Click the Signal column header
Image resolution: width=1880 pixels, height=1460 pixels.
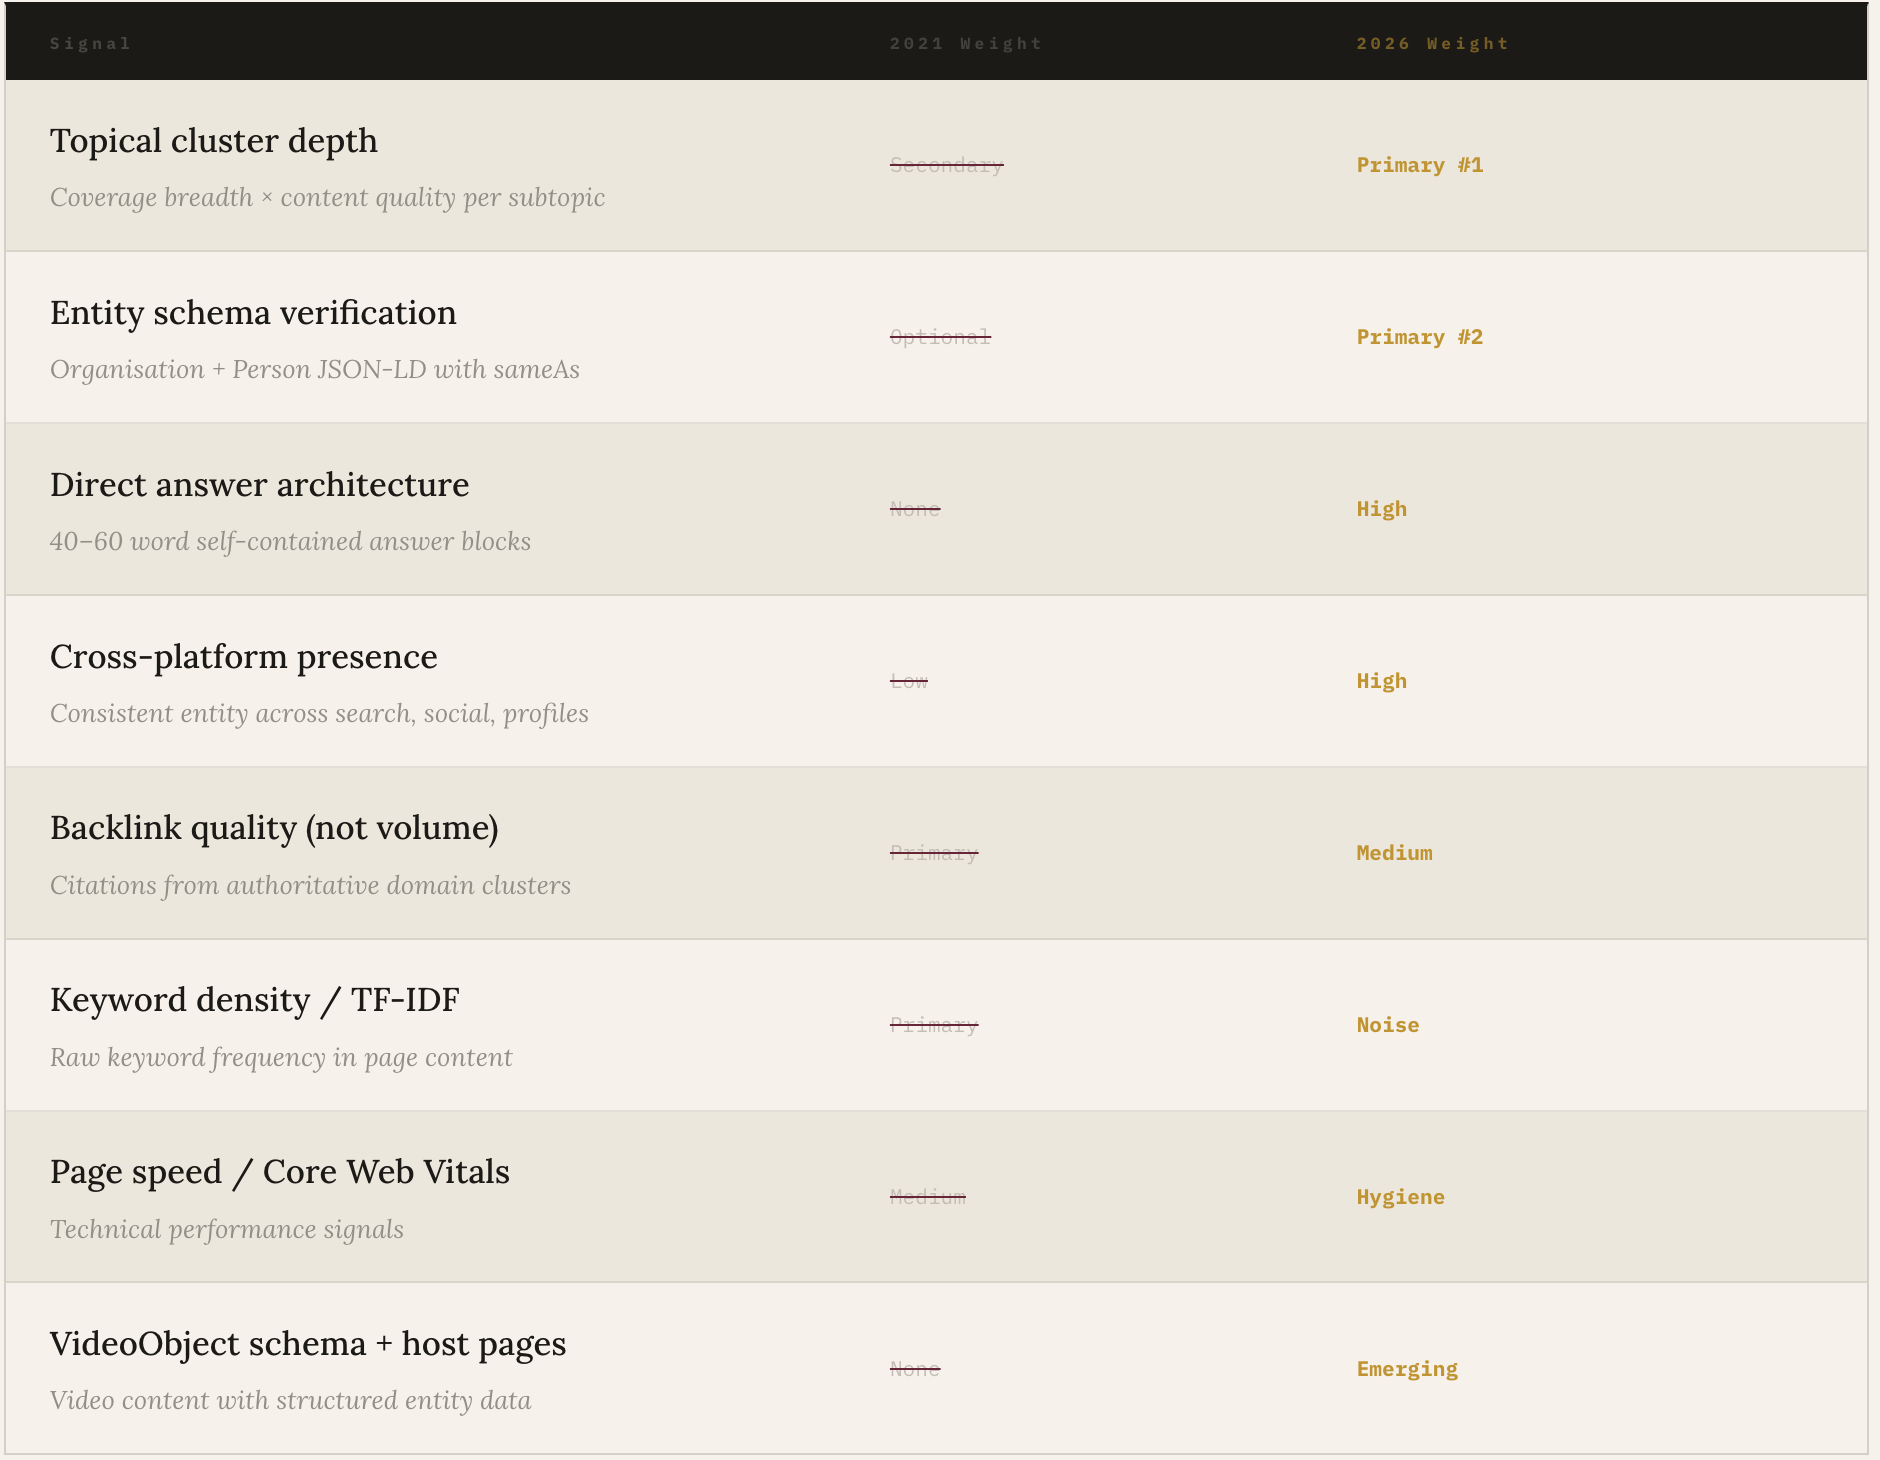[x=90, y=44]
